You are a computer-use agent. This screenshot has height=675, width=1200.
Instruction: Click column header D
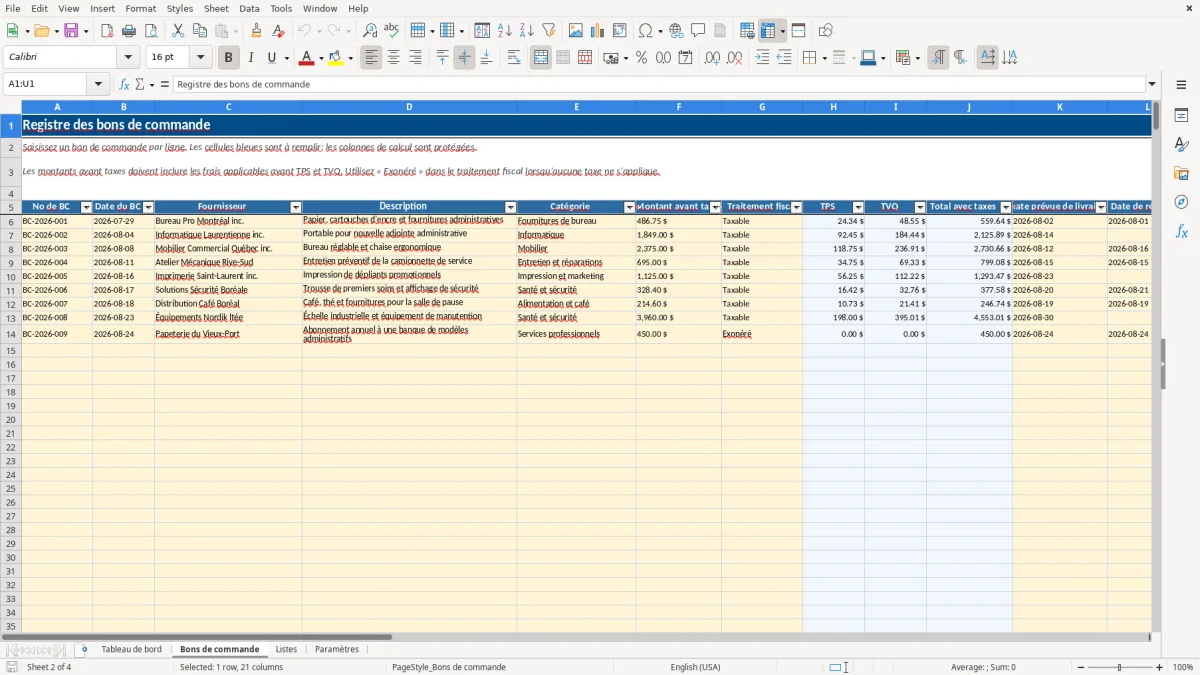[x=409, y=107]
